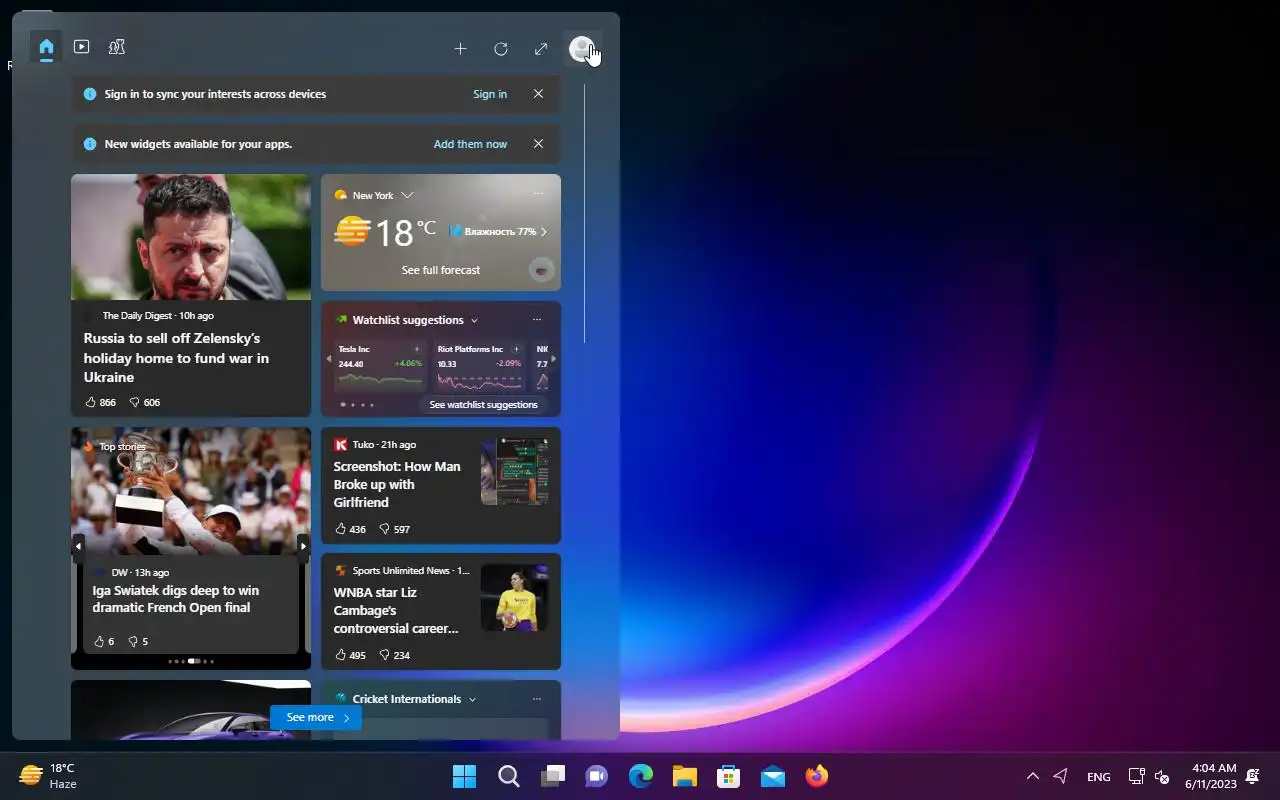The height and width of the screenshot is (800, 1280).
Task: Open the Games tab in widgets panel
Action: (x=117, y=47)
